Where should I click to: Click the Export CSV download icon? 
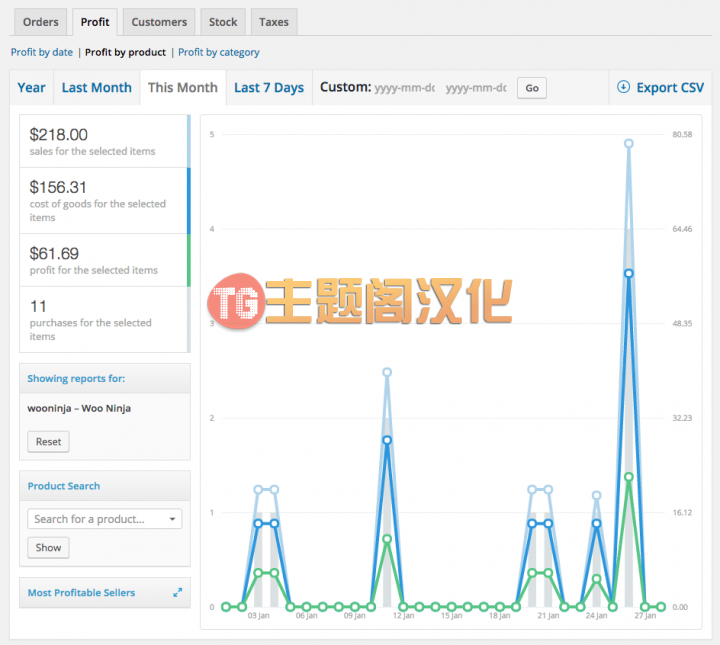coord(623,87)
